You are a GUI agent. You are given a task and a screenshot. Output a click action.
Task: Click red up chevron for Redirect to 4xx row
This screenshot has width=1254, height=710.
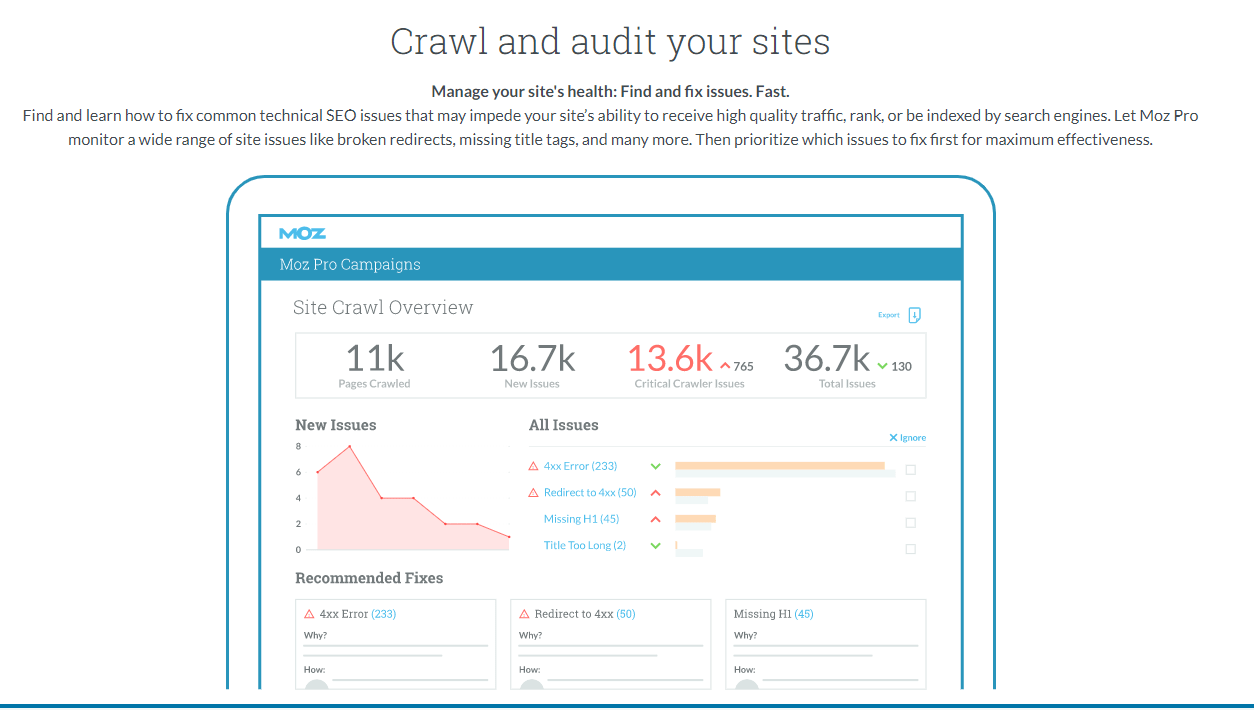coord(656,492)
